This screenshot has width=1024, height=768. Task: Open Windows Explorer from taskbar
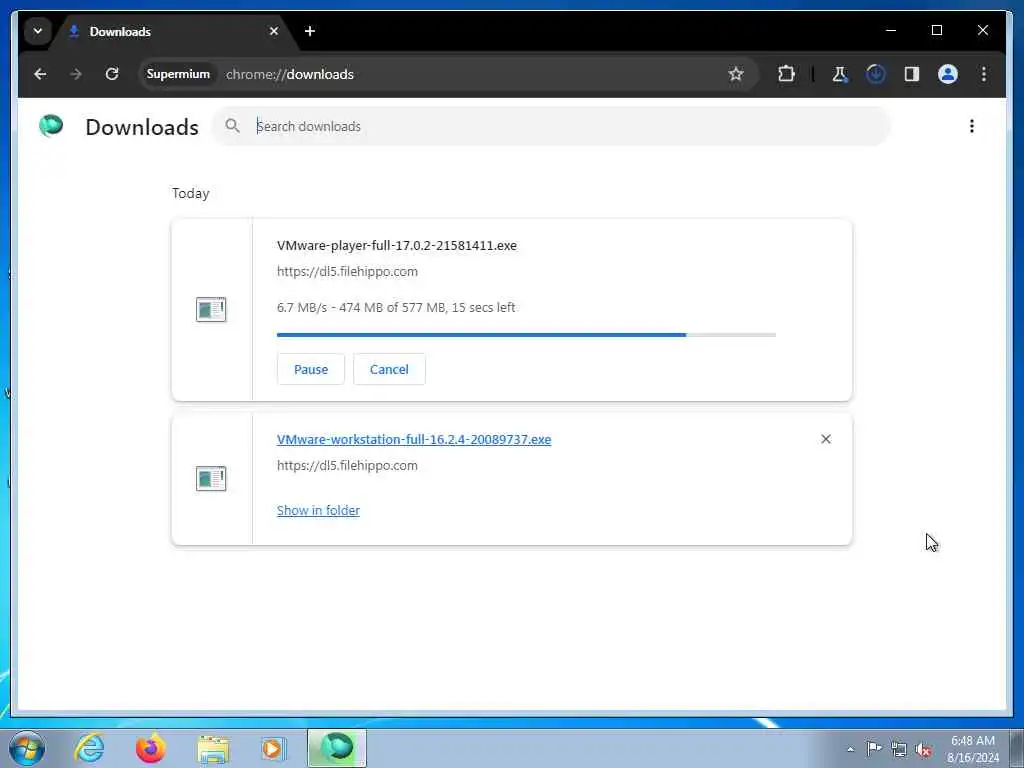pyautogui.click(x=213, y=748)
